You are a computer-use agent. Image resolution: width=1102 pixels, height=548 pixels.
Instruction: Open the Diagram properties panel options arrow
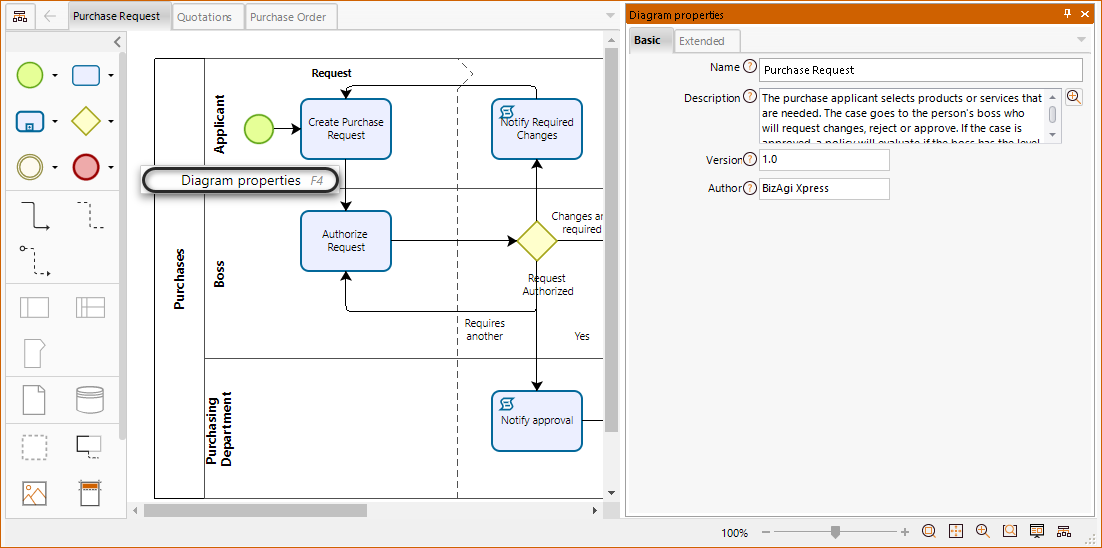tap(1080, 40)
